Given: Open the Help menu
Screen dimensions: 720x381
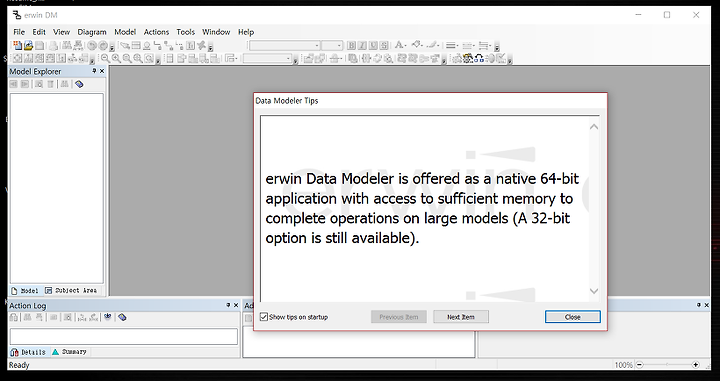Looking at the screenshot, I should tap(246, 32).
